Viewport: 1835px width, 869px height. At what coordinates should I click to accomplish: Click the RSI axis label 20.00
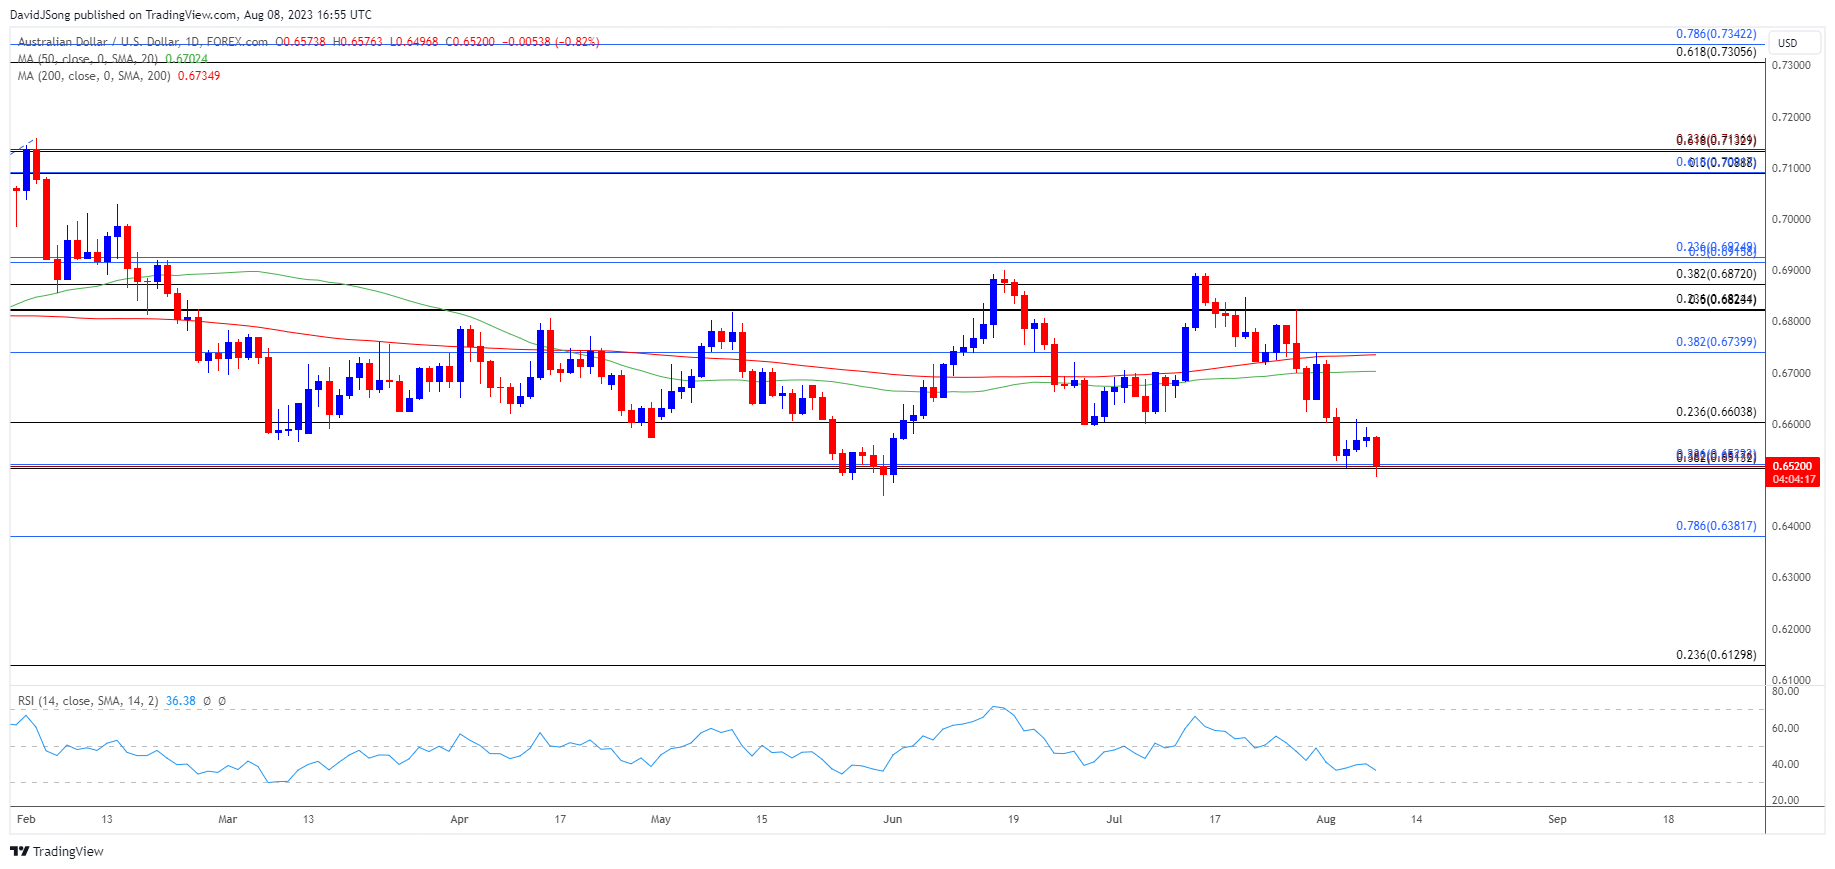[x=1785, y=800]
